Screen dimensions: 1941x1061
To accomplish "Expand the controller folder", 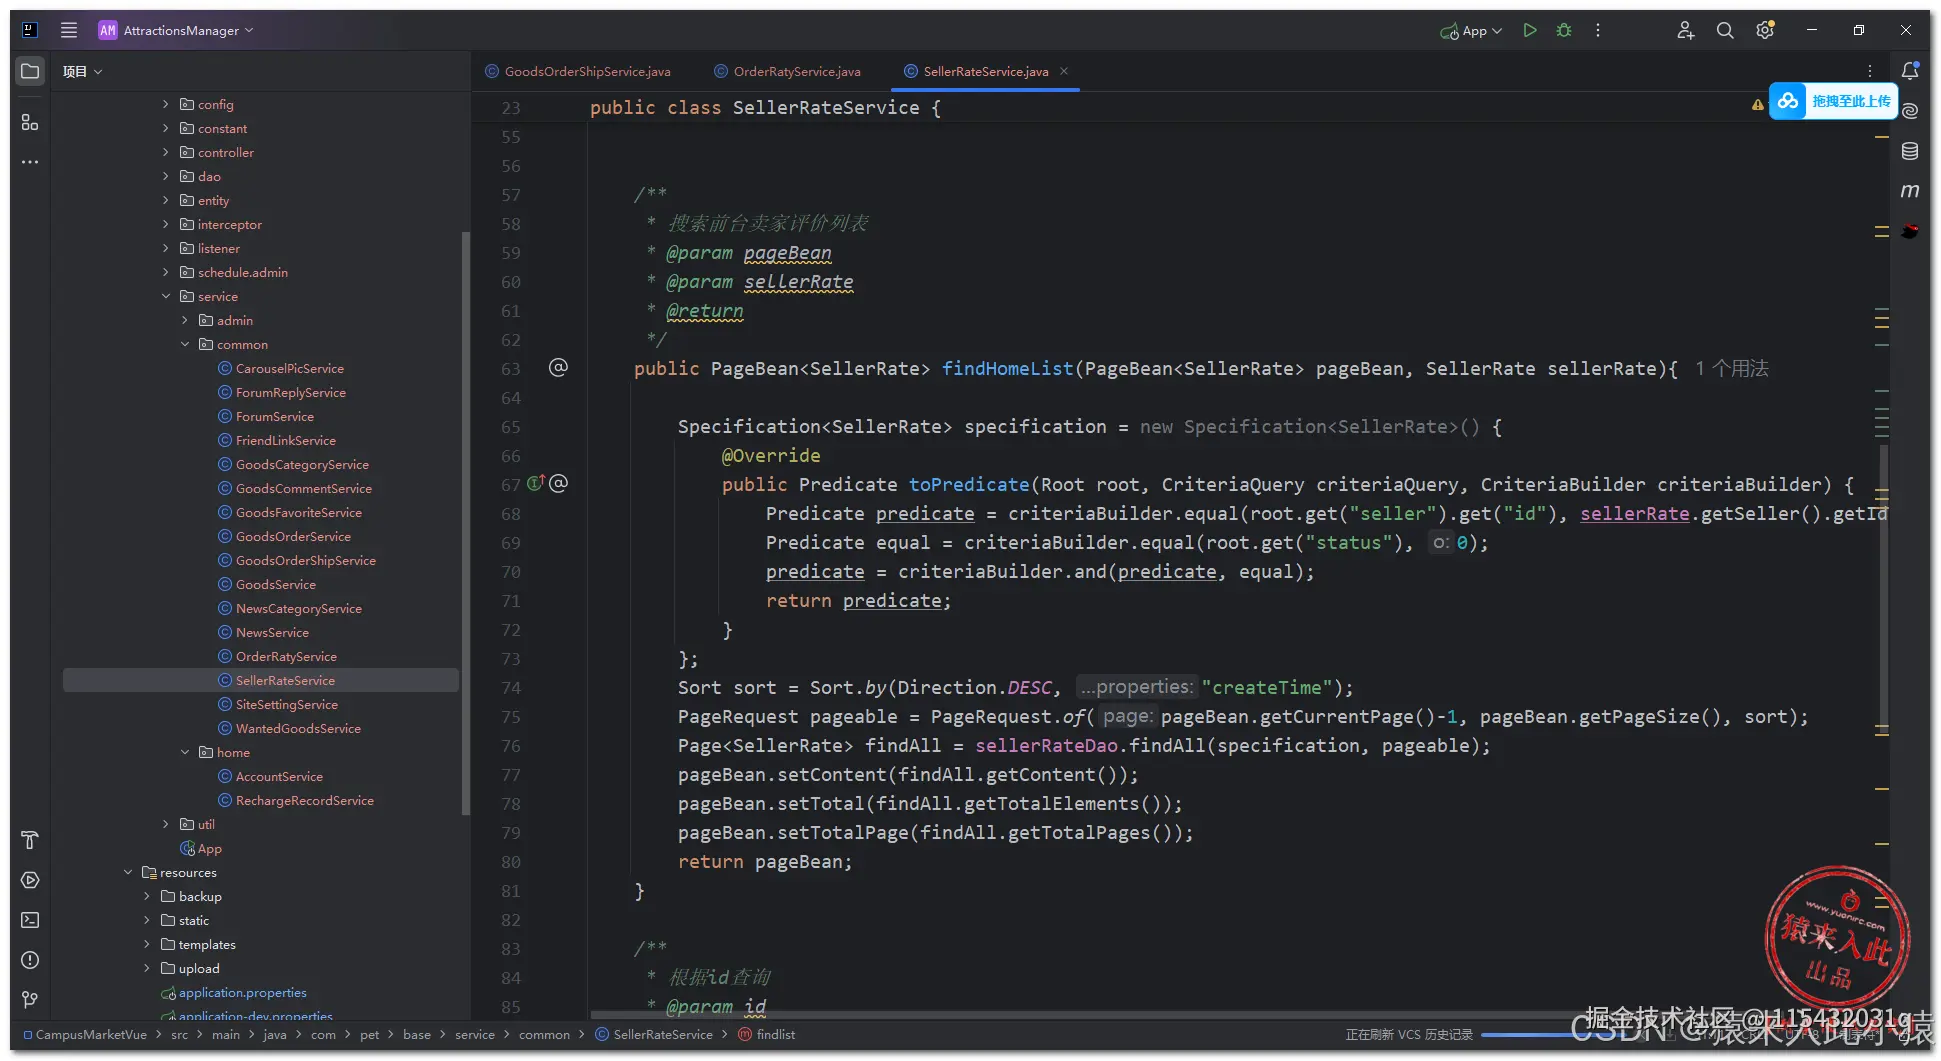I will (x=166, y=152).
